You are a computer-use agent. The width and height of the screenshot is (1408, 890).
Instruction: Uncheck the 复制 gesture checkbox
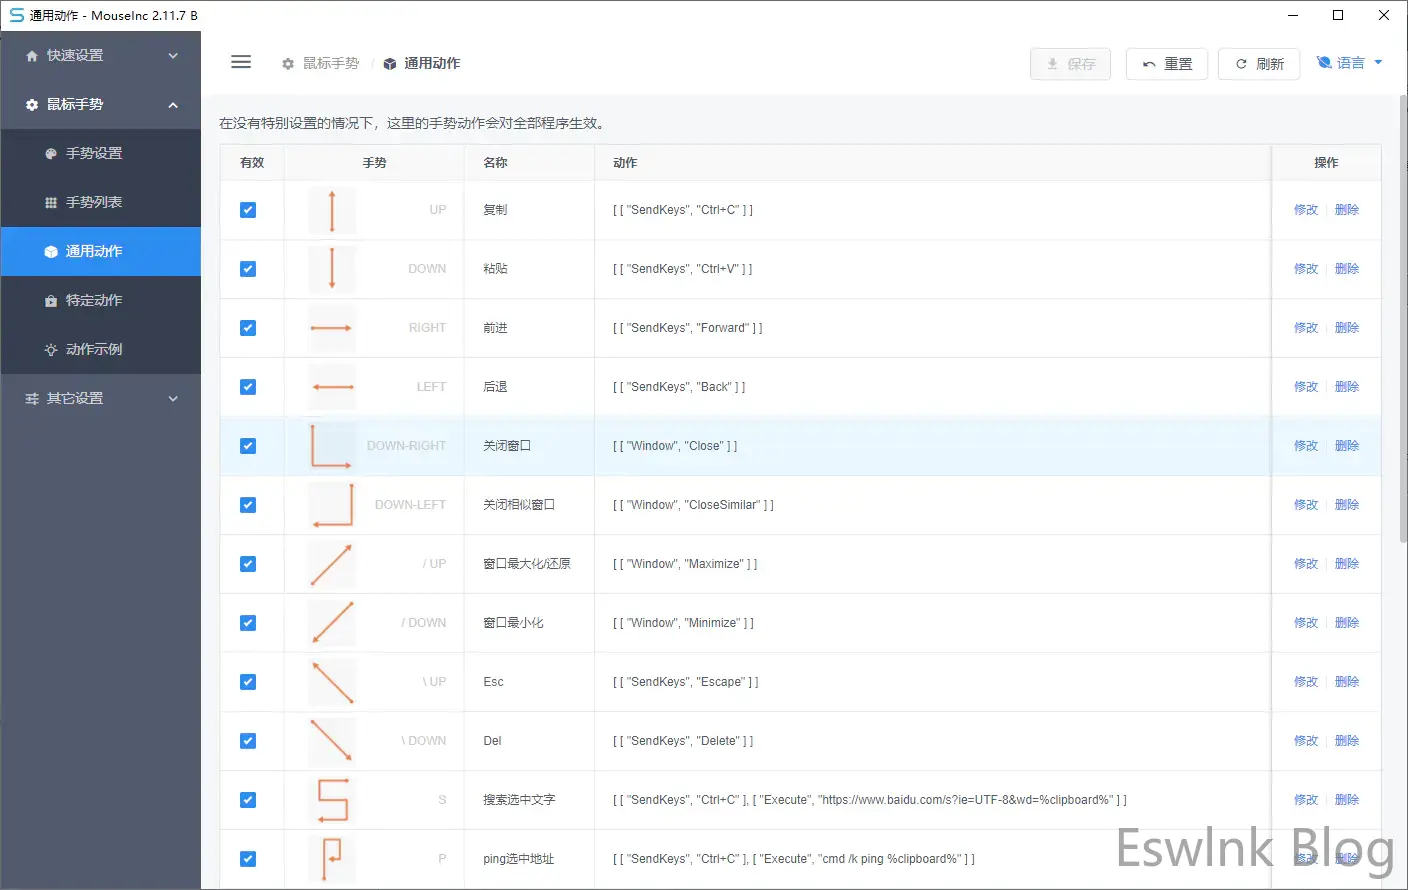click(x=248, y=210)
